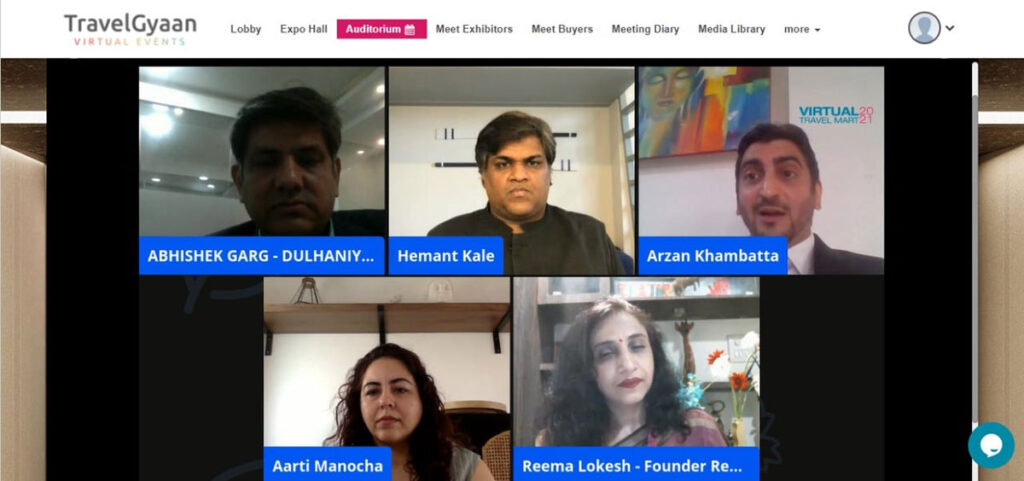Open the user profile avatar icon
This screenshot has width=1024, height=481.
pyautogui.click(x=924, y=28)
